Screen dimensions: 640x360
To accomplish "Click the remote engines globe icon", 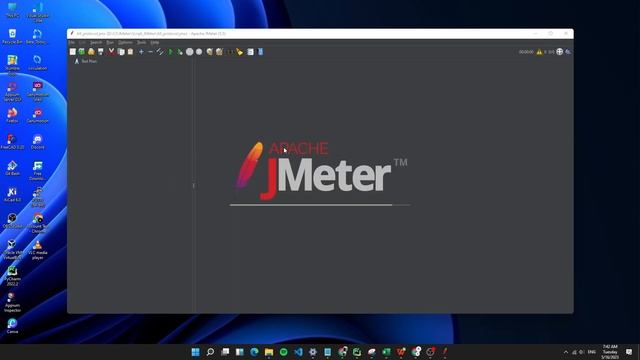I will point(560,52).
